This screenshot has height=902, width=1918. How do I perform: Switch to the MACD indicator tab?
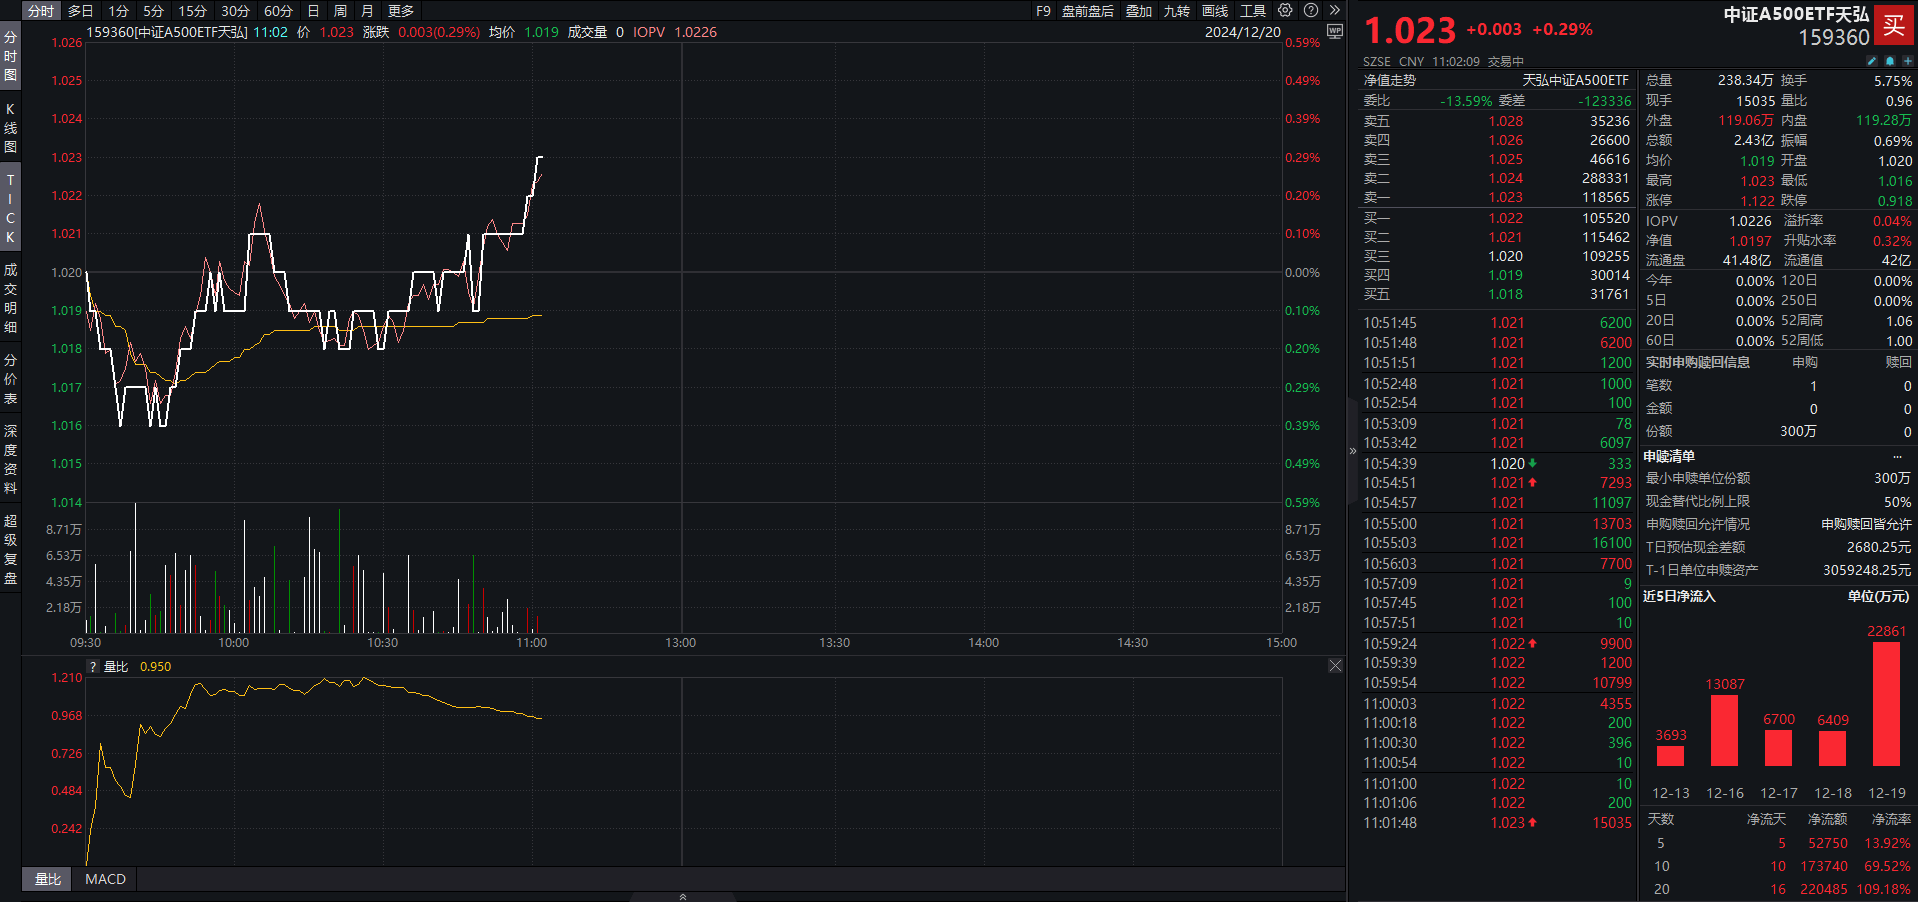[105, 879]
